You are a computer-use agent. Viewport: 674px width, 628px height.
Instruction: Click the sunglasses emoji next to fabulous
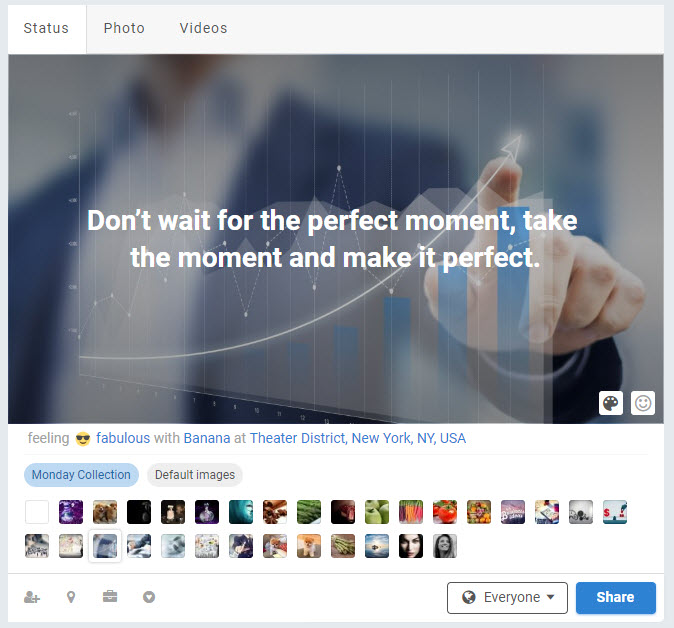(x=83, y=439)
